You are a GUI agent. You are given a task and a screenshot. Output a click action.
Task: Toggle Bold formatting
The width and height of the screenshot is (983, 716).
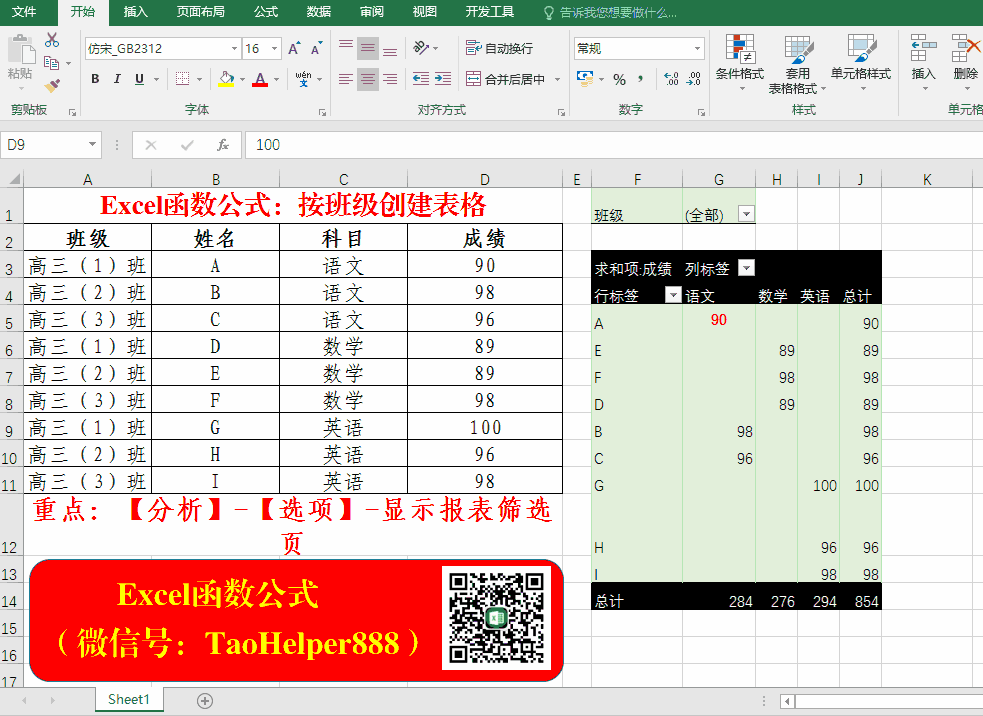[x=95, y=79]
